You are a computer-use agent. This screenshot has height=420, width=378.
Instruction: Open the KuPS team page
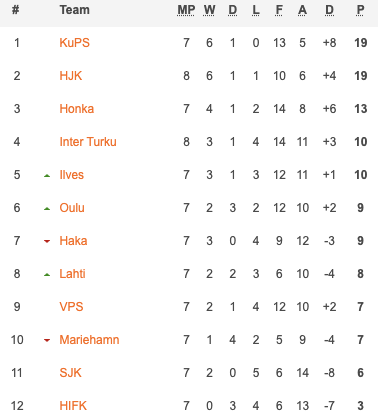74,43
